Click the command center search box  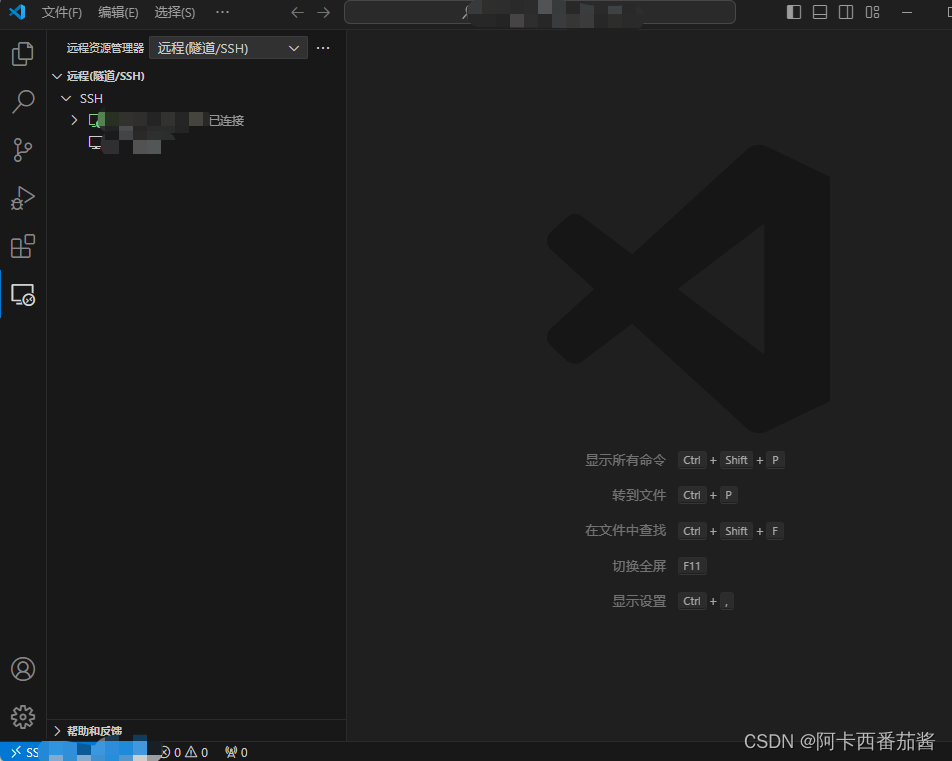(540, 12)
